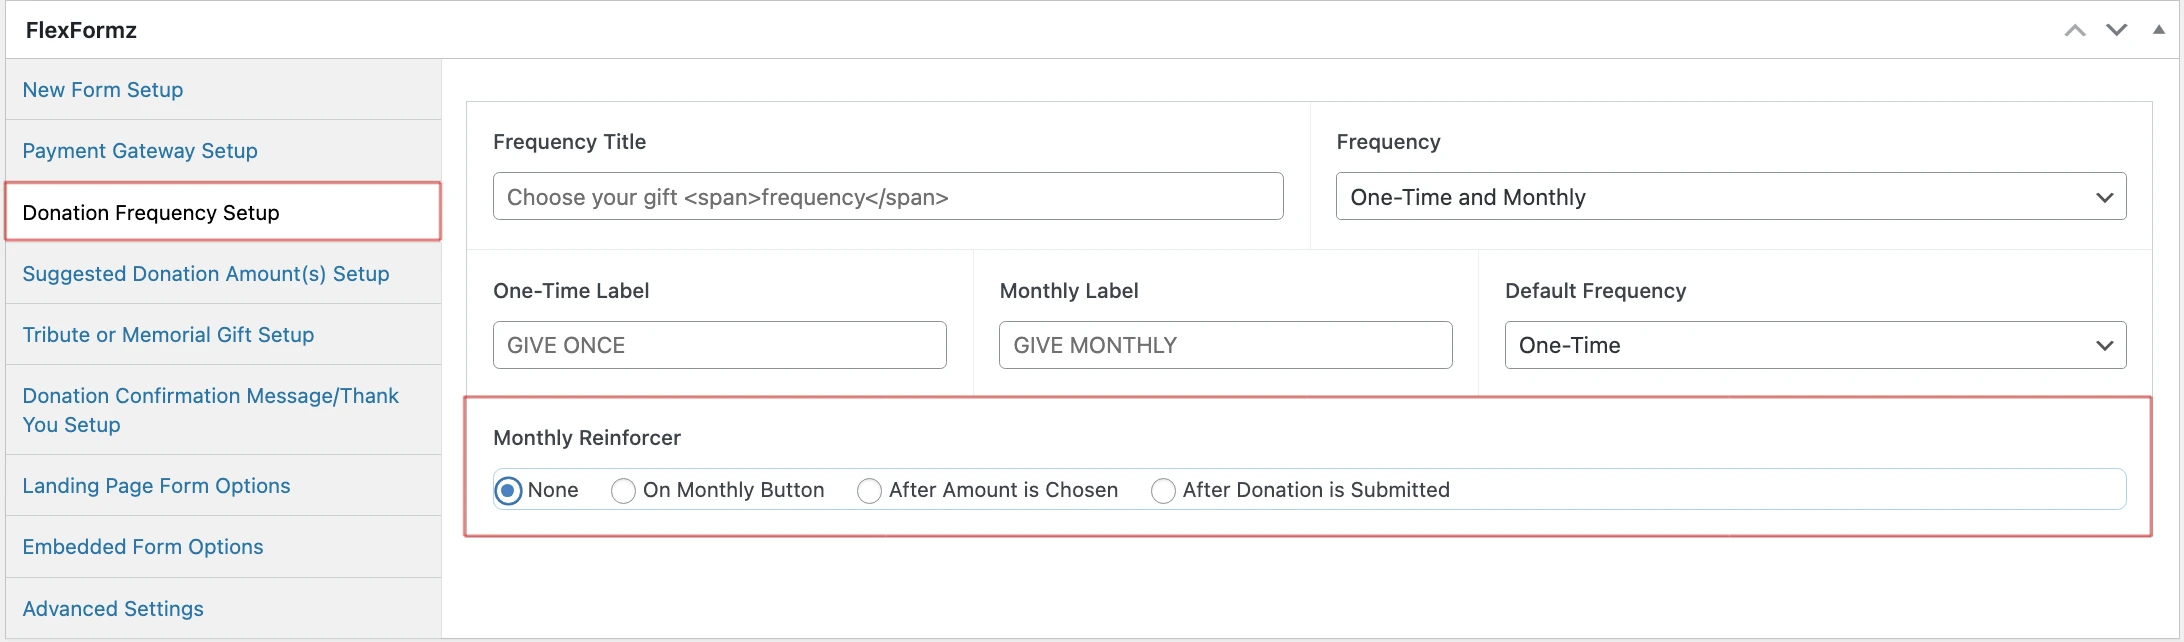Select On Monthly Button radio option
Image resolution: width=2184 pixels, height=642 pixels.
(623, 490)
